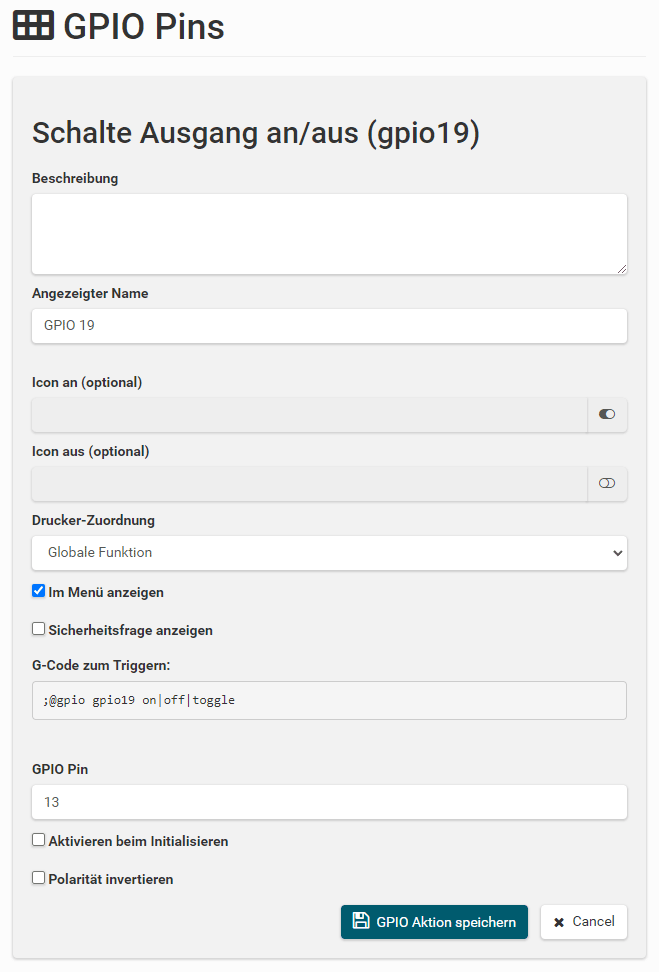
Task: Click the X icon on Cancel
Action: pyautogui.click(x=559, y=922)
